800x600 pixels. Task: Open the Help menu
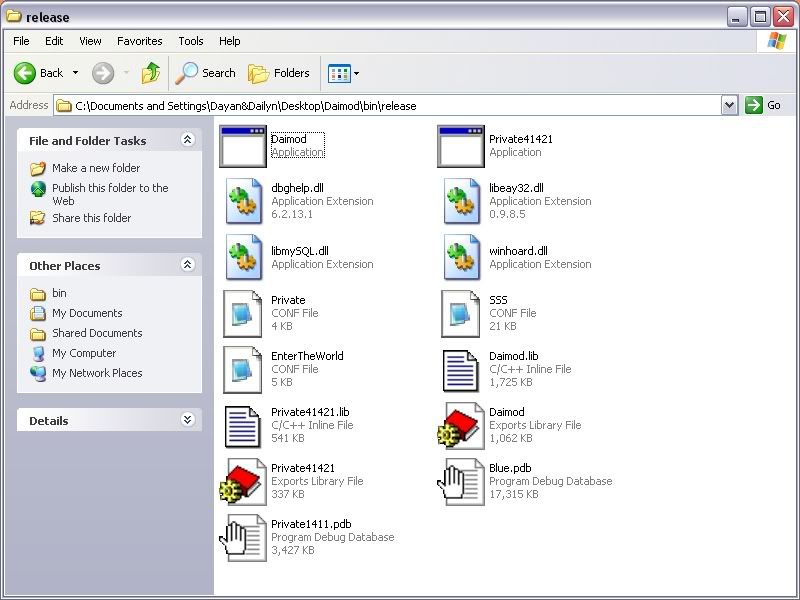click(230, 41)
